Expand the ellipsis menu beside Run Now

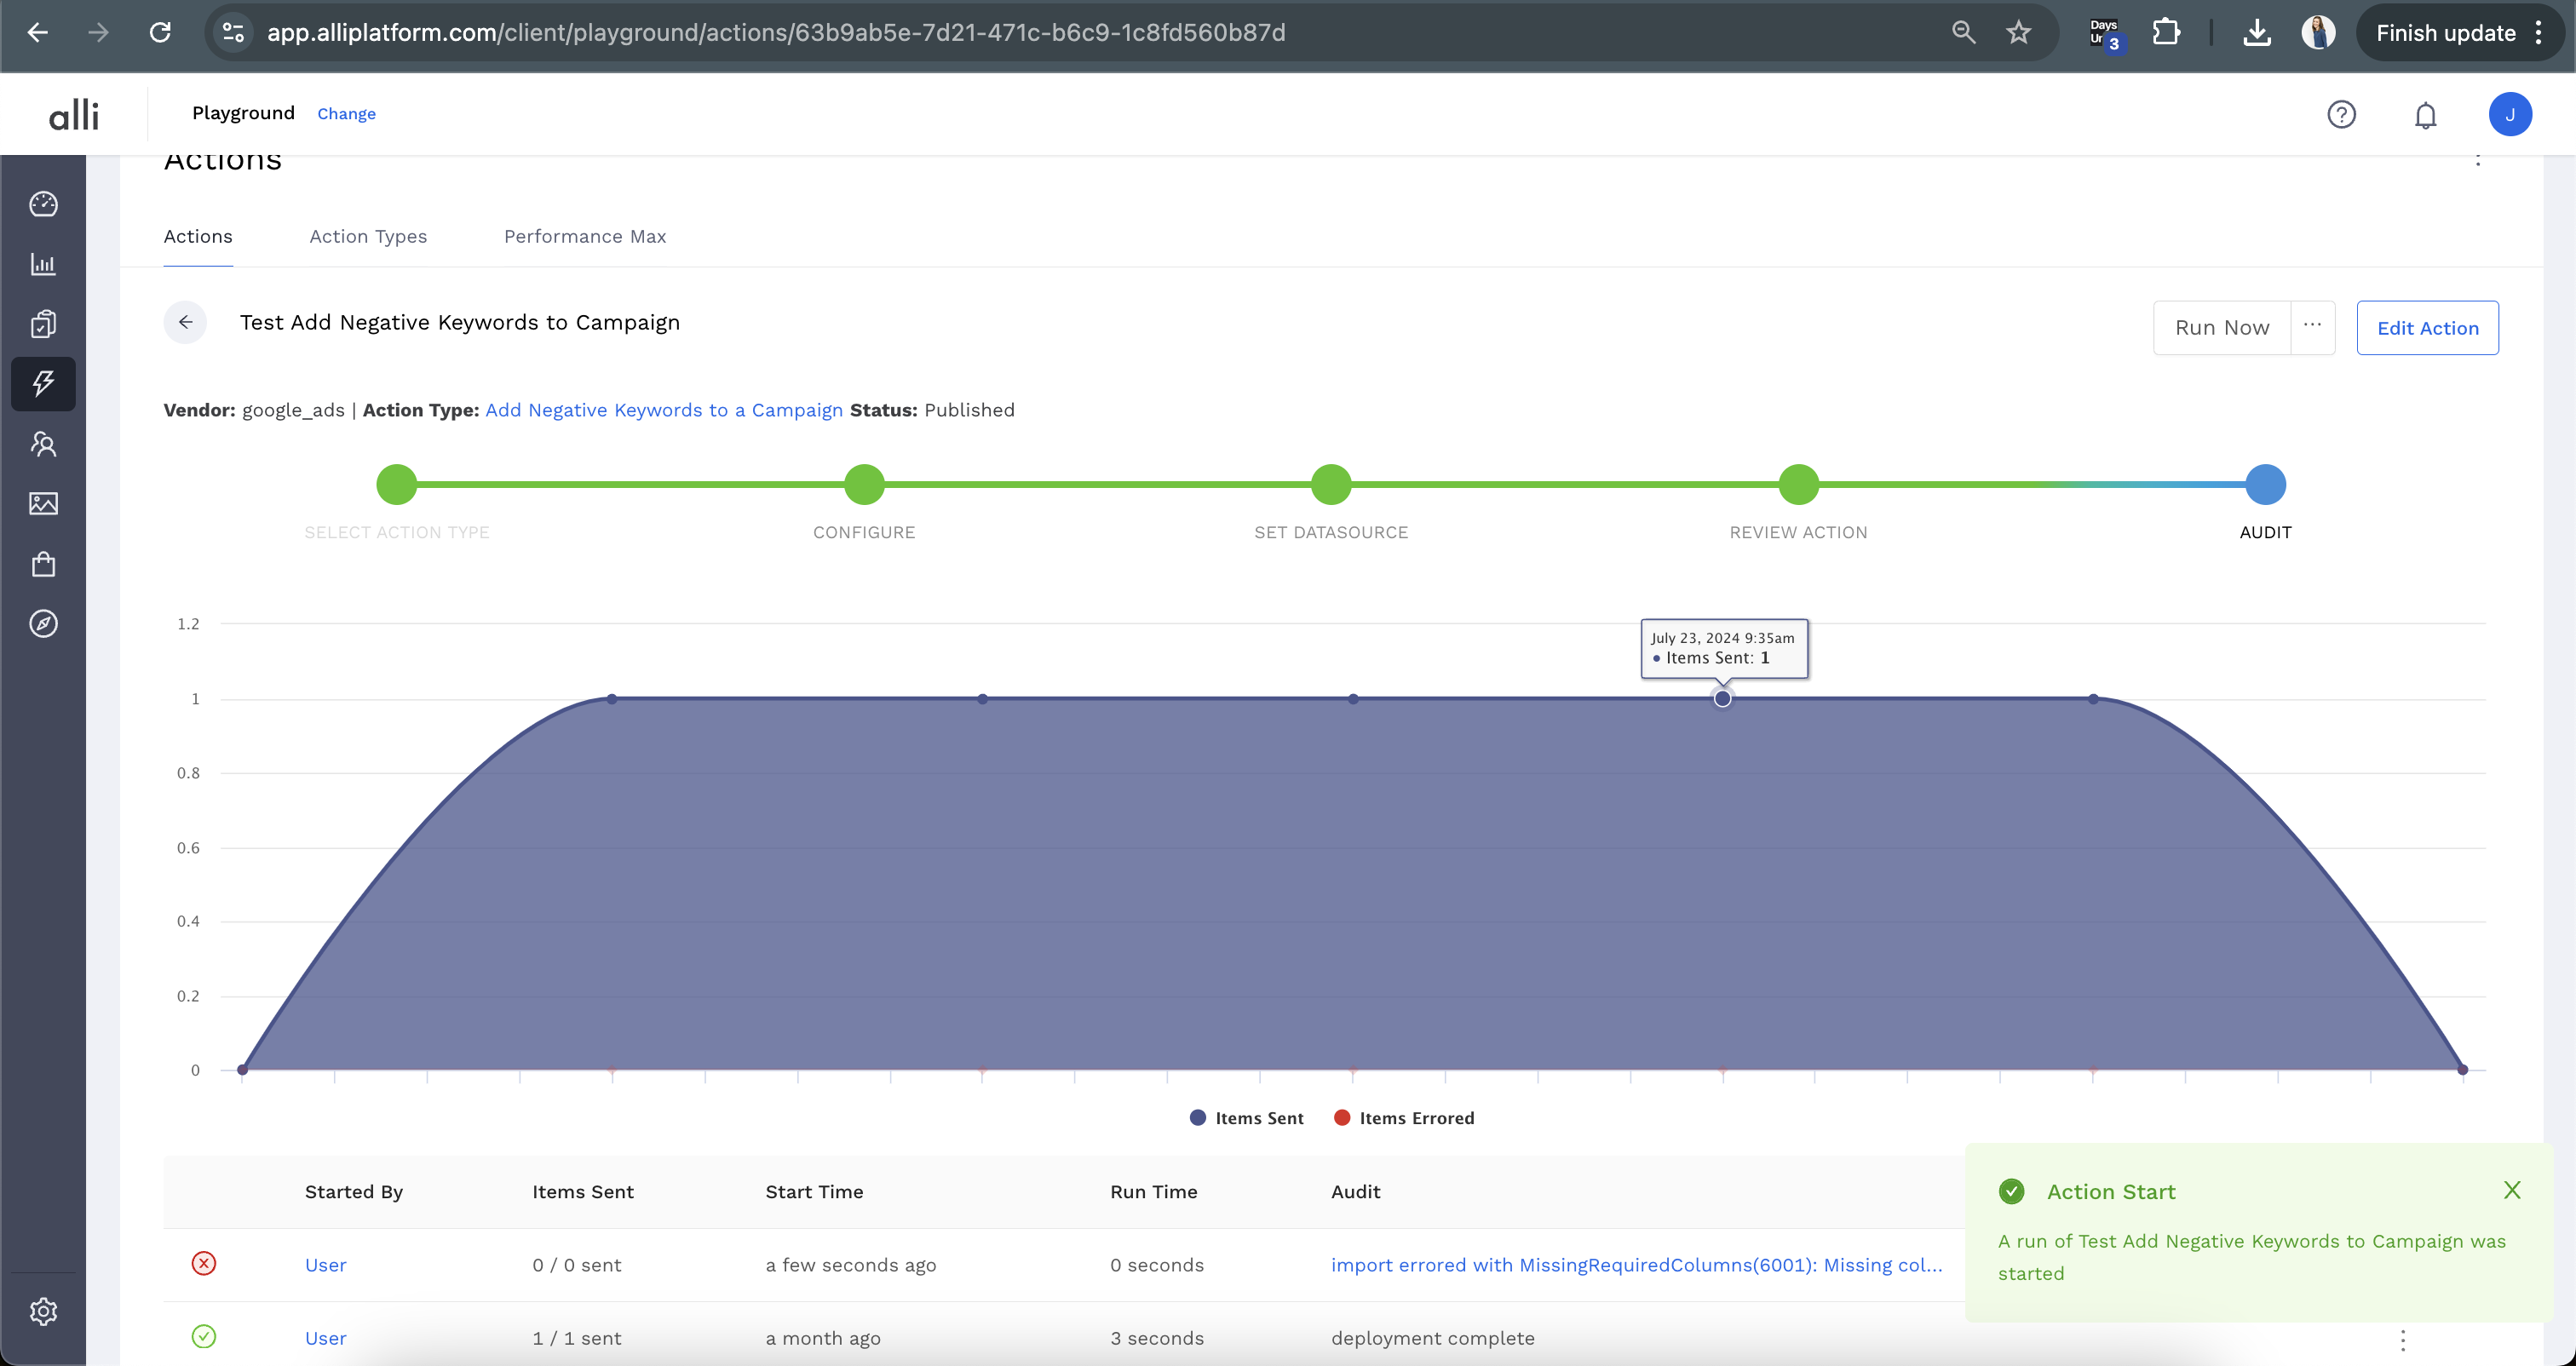click(2312, 327)
